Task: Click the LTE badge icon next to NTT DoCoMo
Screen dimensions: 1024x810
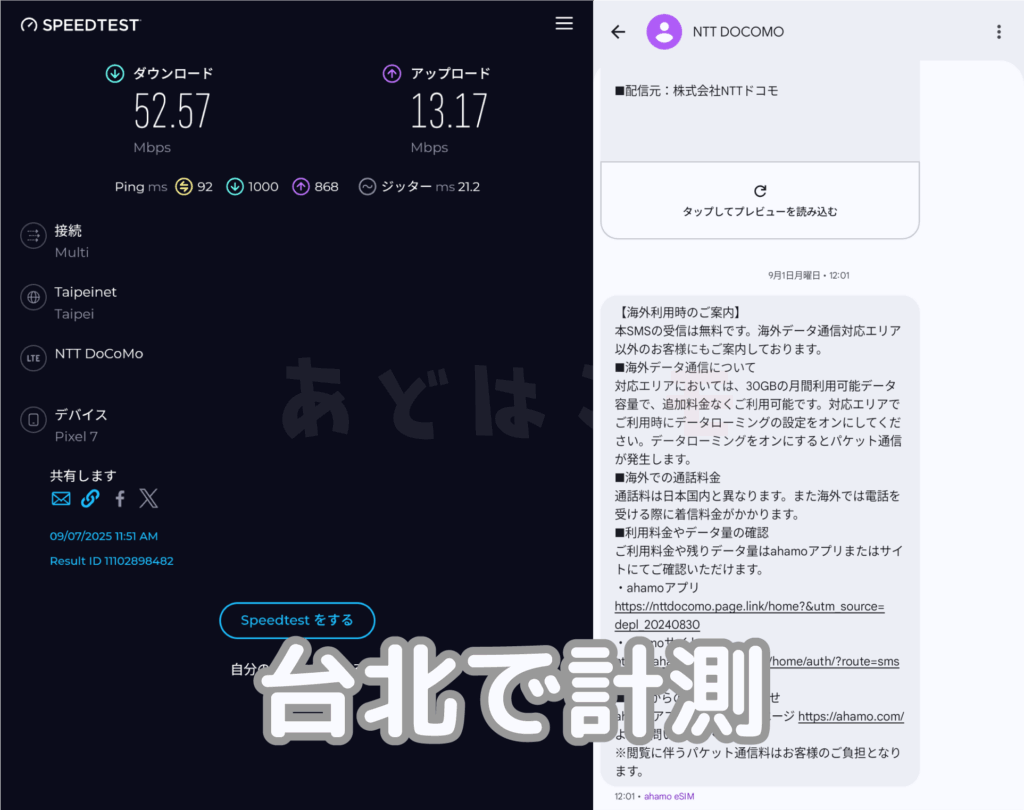Action: point(33,358)
